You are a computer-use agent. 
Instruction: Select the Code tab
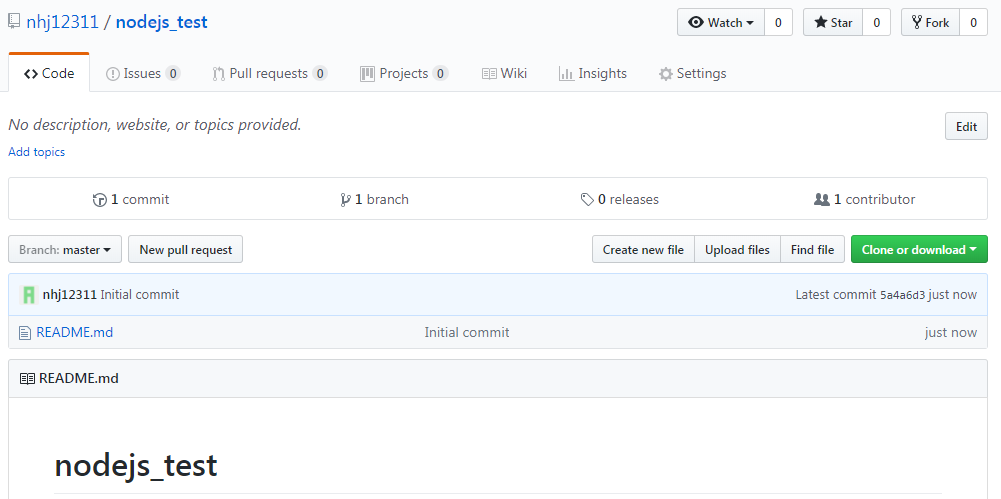[49, 73]
